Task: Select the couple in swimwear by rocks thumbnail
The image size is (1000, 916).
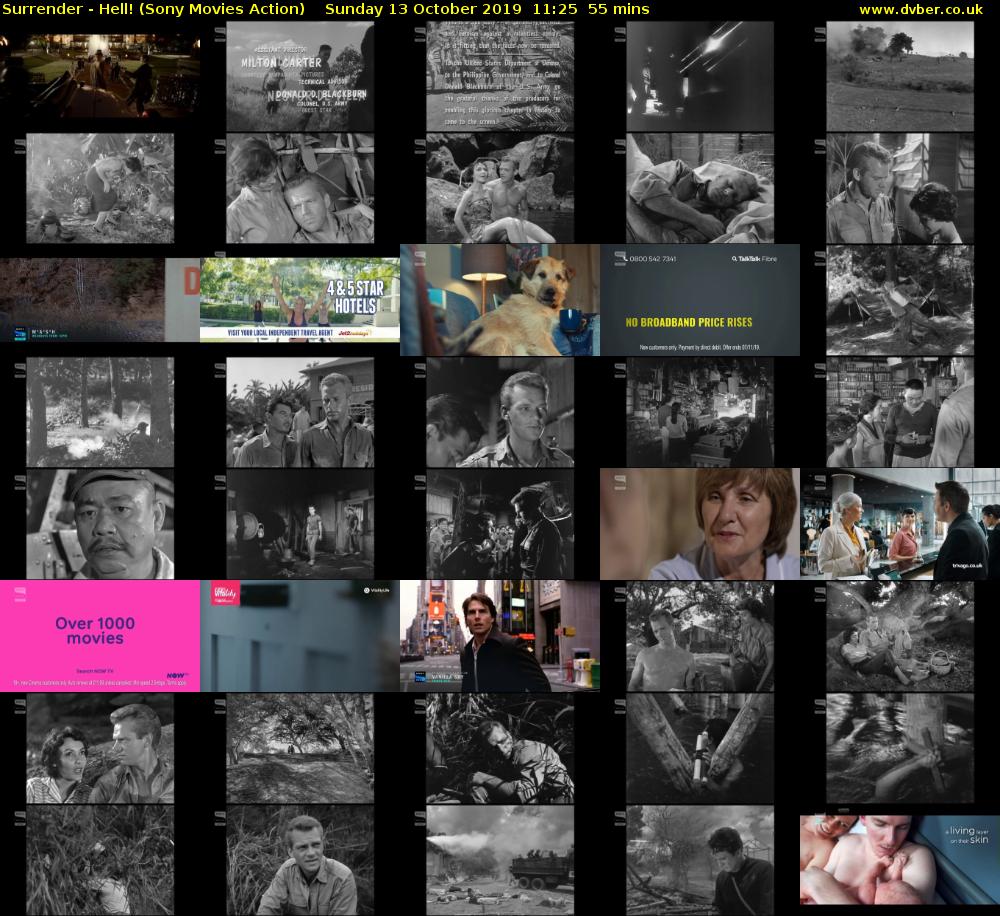Action: [500, 188]
